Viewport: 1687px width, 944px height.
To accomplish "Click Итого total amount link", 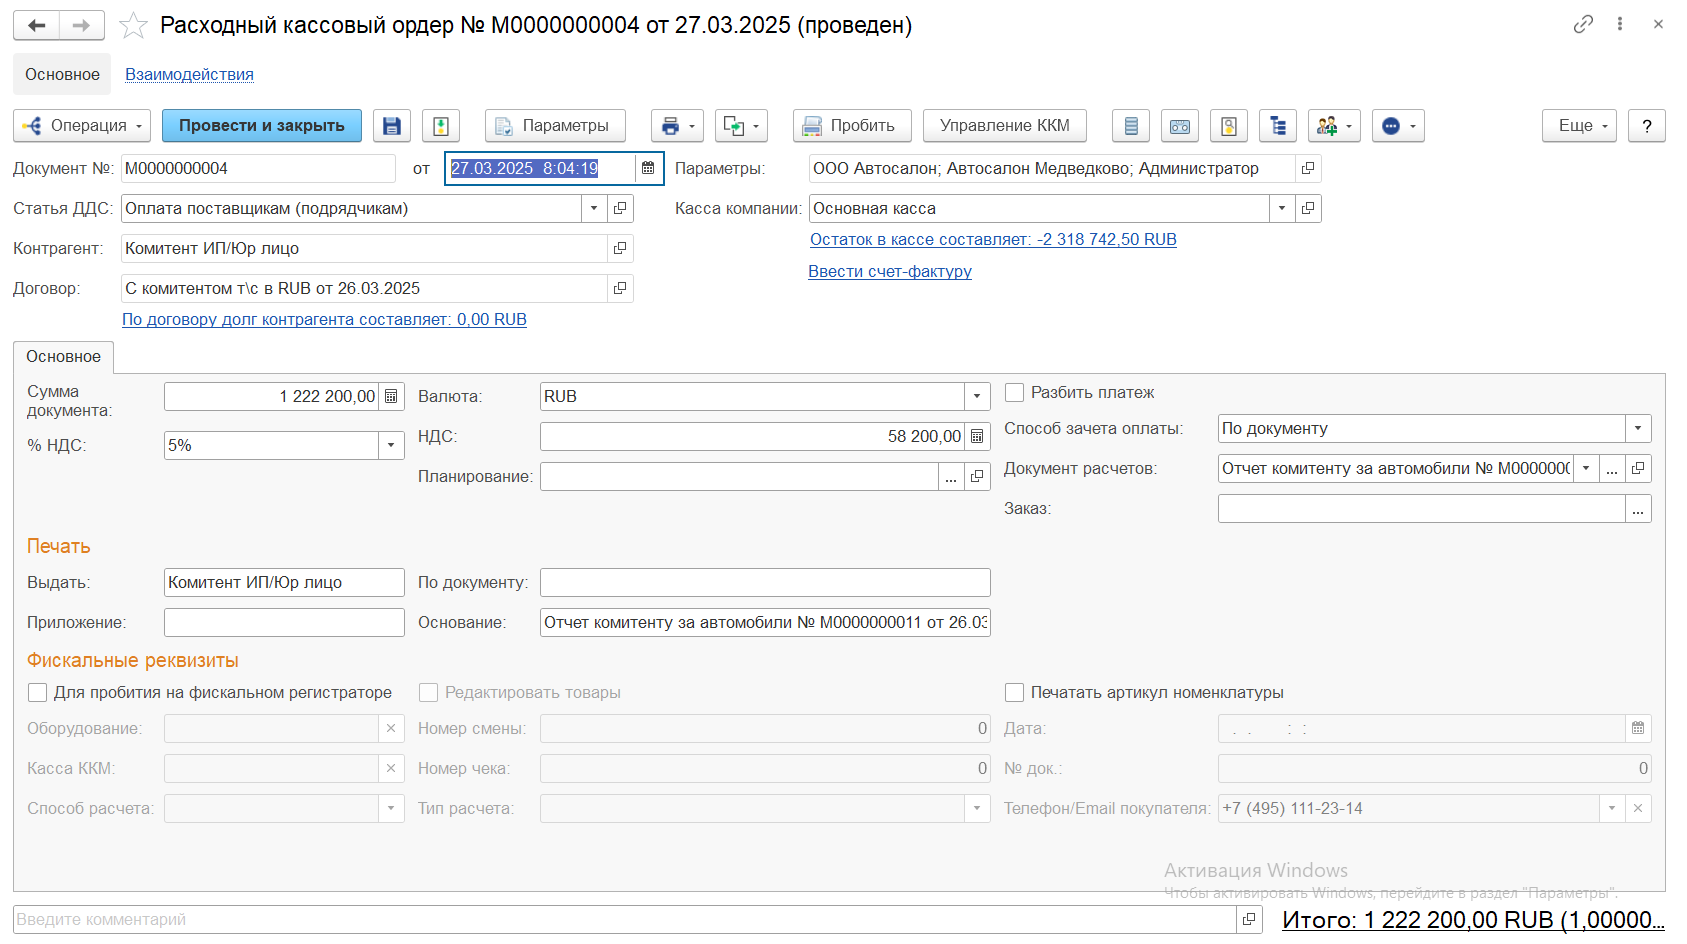I will click(x=1473, y=920).
